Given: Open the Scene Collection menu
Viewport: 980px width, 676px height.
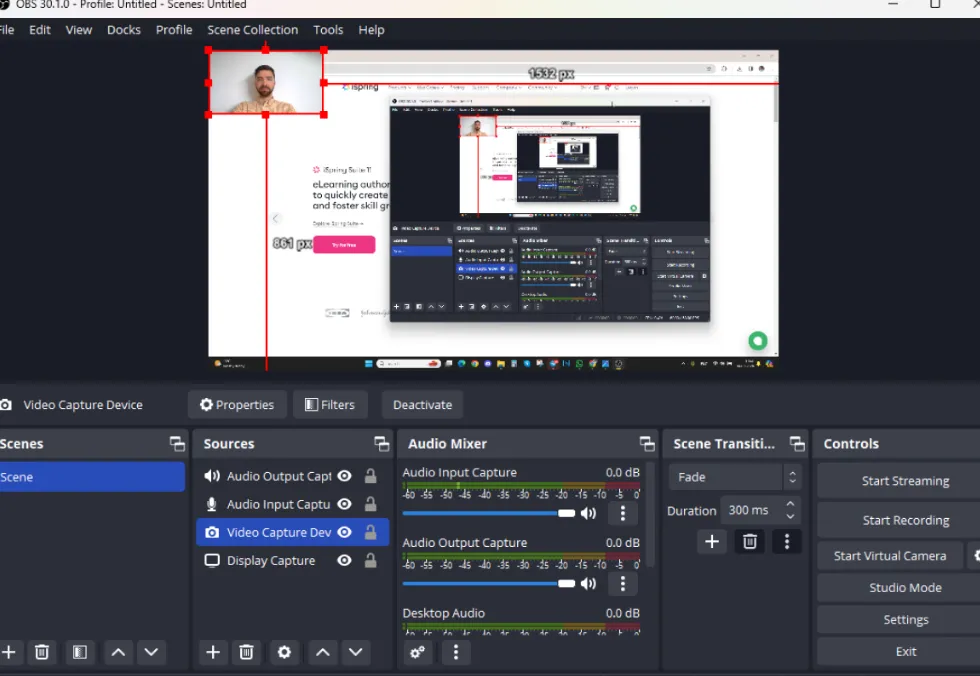Looking at the screenshot, I should [252, 30].
